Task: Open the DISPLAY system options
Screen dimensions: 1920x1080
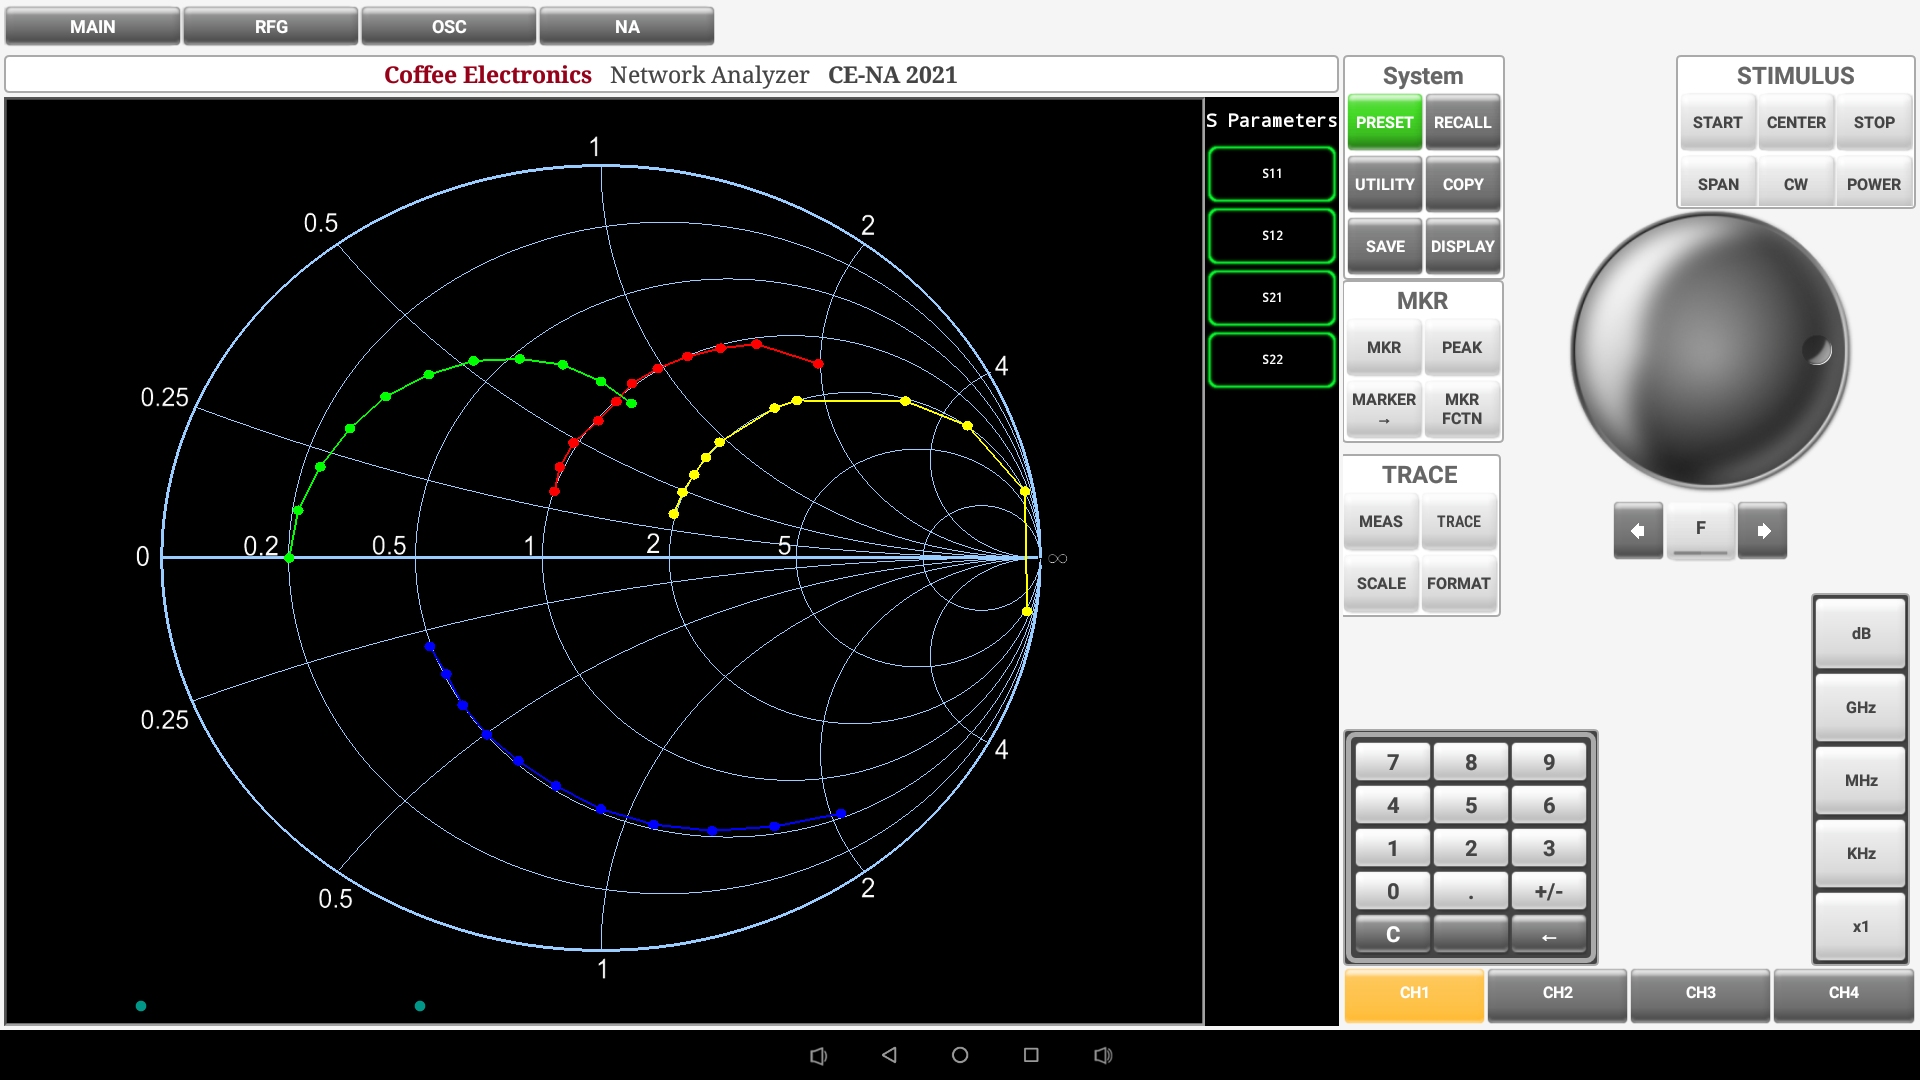Action: pos(1462,247)
